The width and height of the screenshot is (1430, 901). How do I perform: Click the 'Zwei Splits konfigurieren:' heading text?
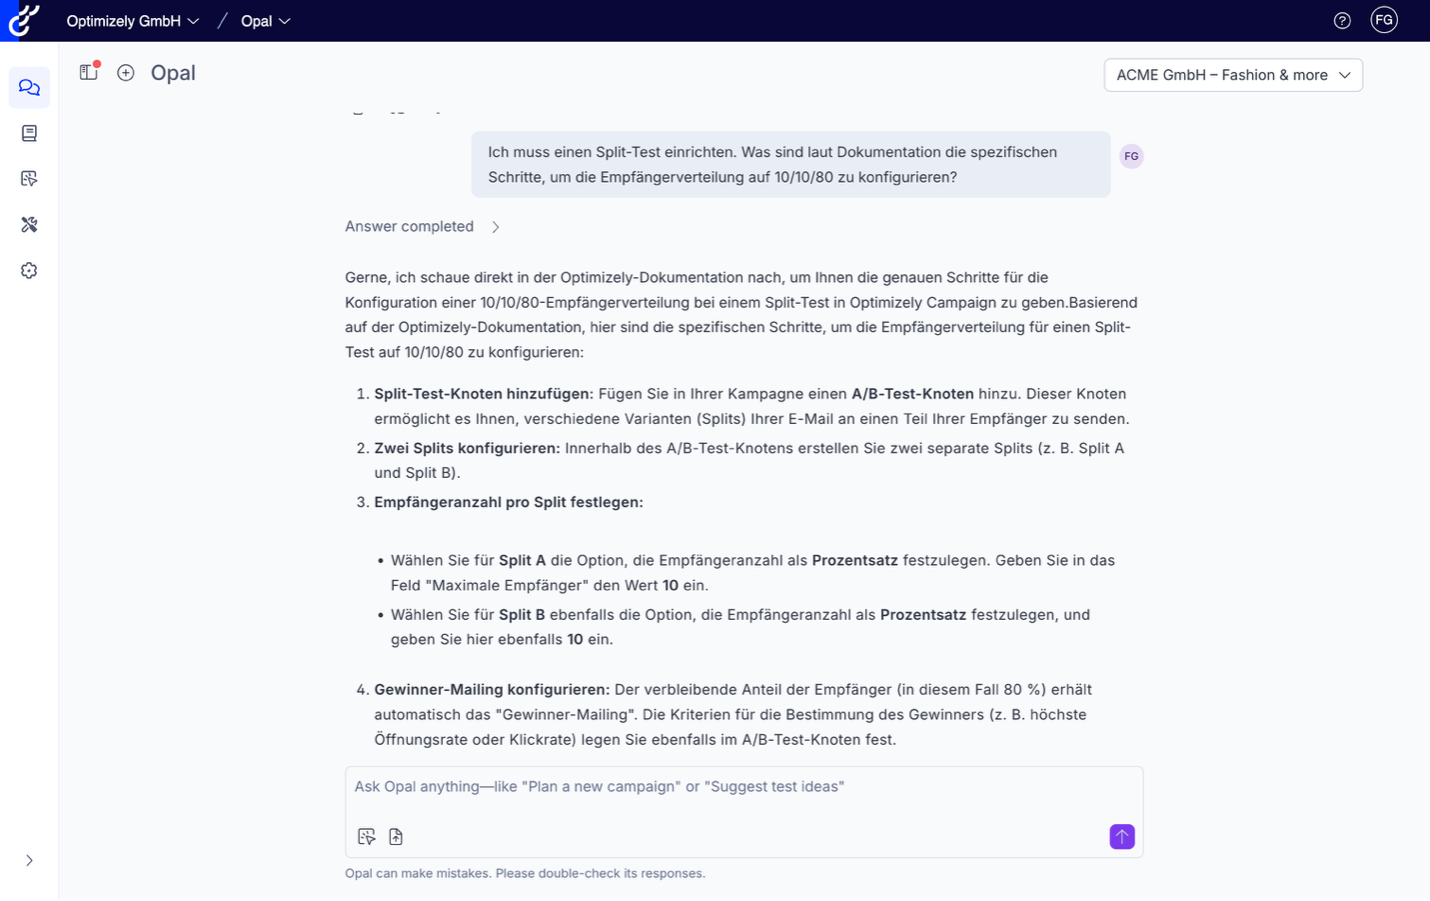click(x=467, y=448)
